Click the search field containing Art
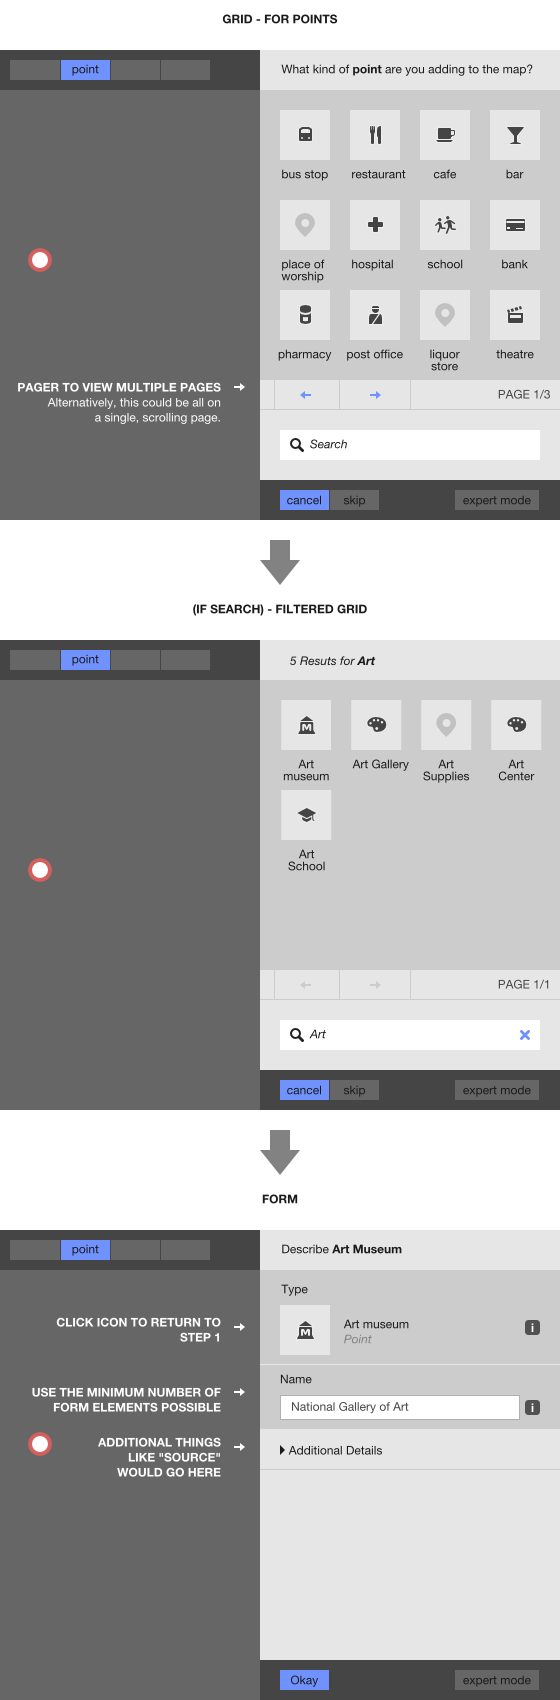This screenshot has height=1700, width=560. point(410,1035)
